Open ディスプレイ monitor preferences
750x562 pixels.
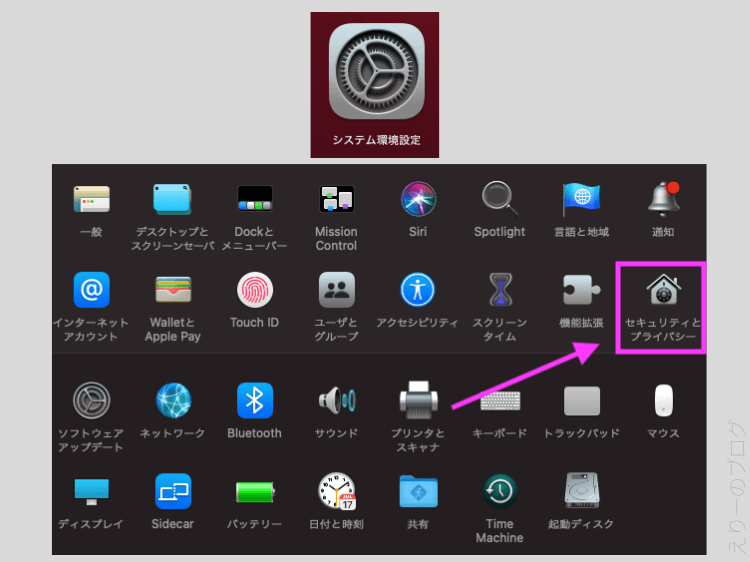click(x=91, y=492)
